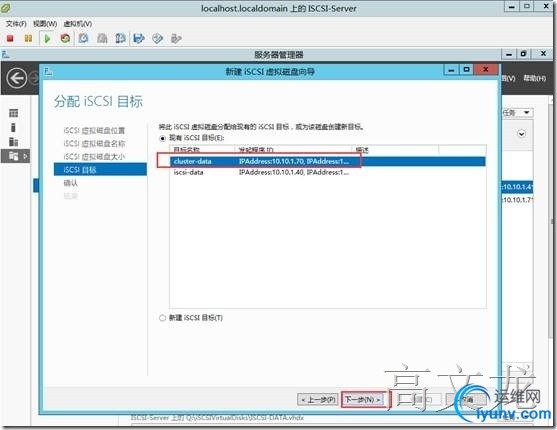Click the 确认 wizard step

[x=70, y=183]
